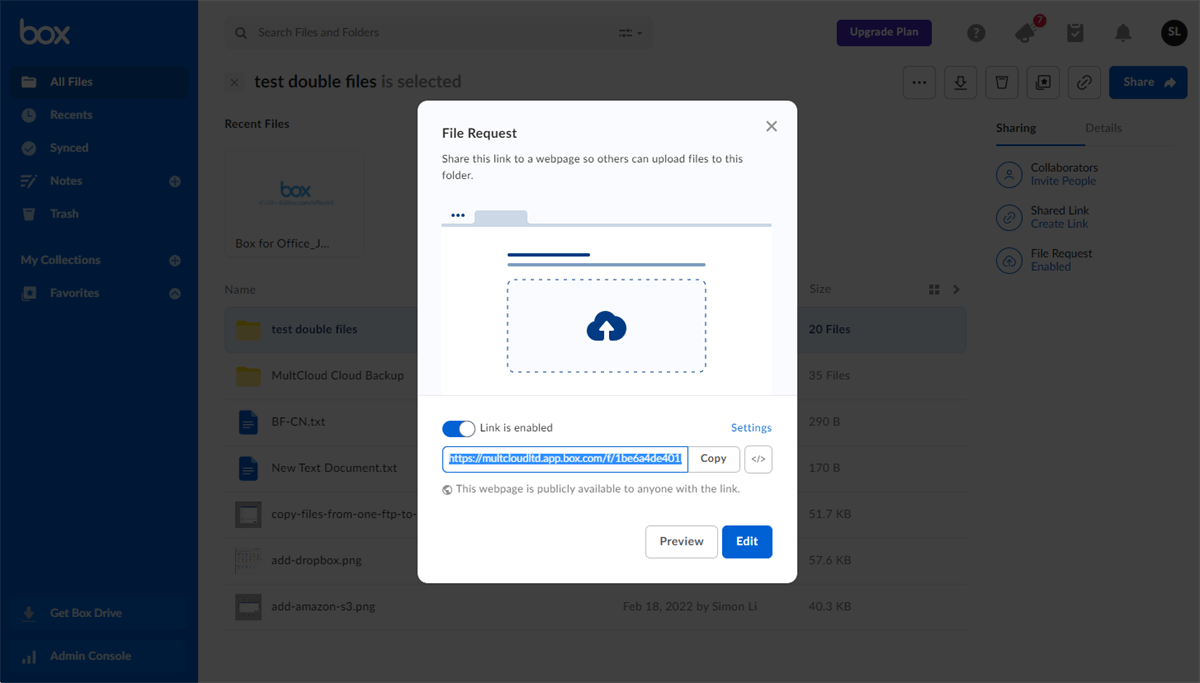The image size is (1200, 683).
Task: Collapse the Favorites section arrow
Action: (175, 293)
